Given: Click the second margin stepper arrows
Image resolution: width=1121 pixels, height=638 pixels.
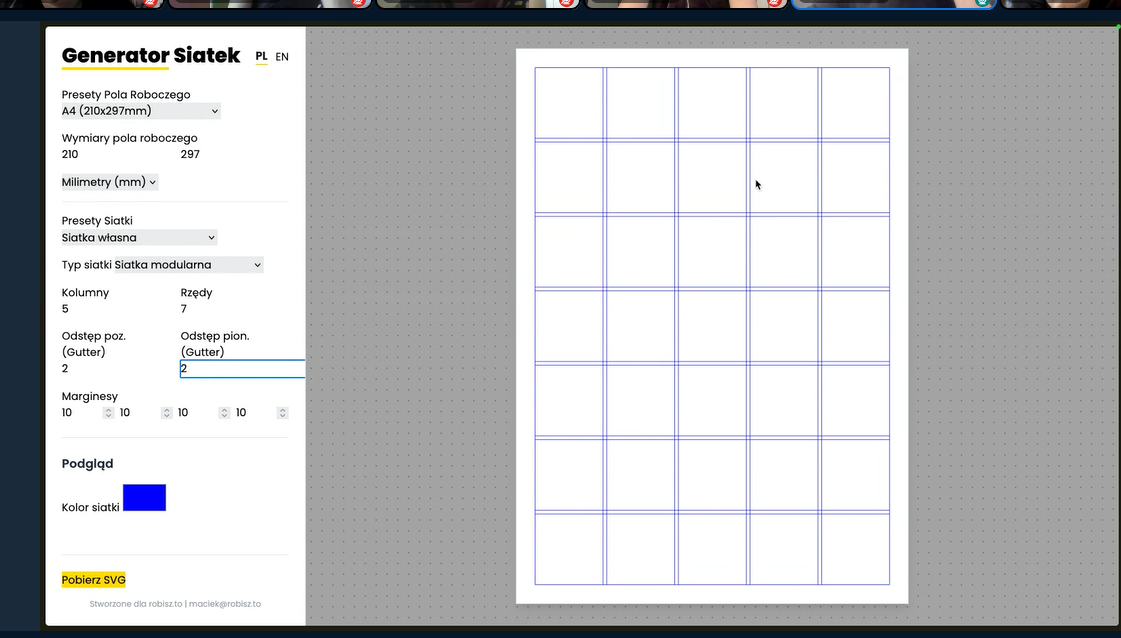Looking at the screenshot, I should point(167,413).
